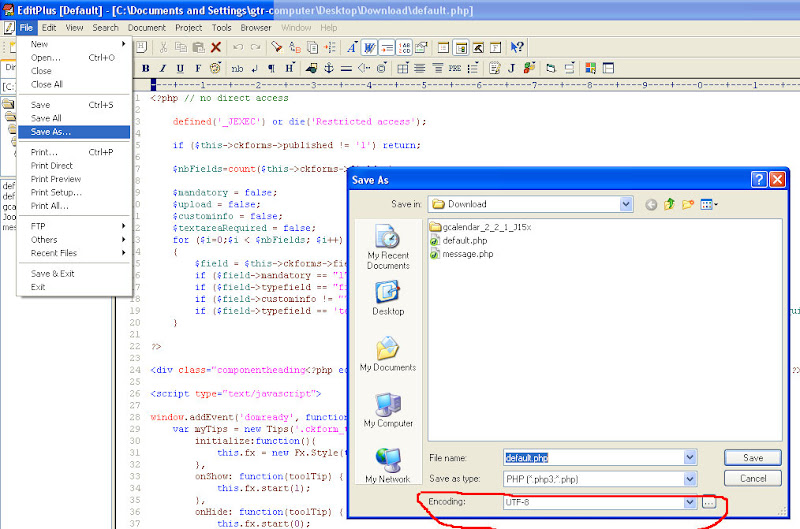Click the Save button in dialog

[753, 458]
